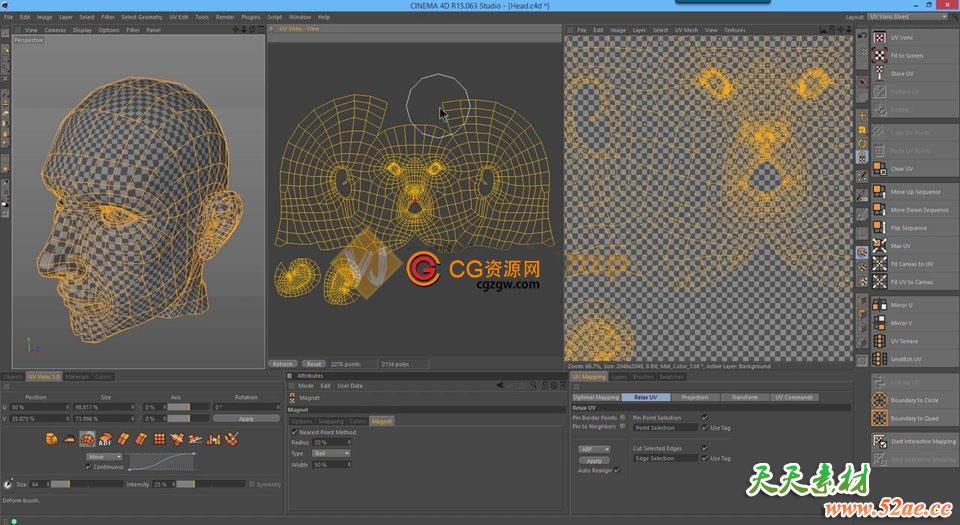Click the ABF-labeled unwrap icon

pos(105,439)
